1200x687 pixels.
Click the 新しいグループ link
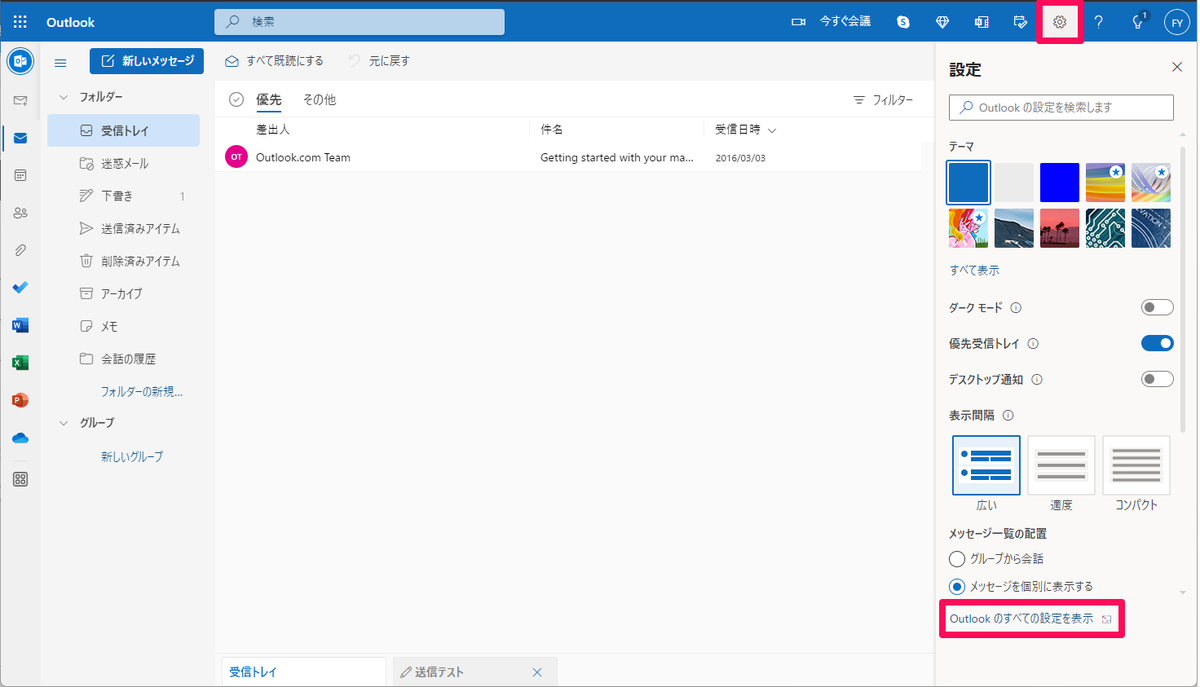pyautogui.click(x=132, y=456)
